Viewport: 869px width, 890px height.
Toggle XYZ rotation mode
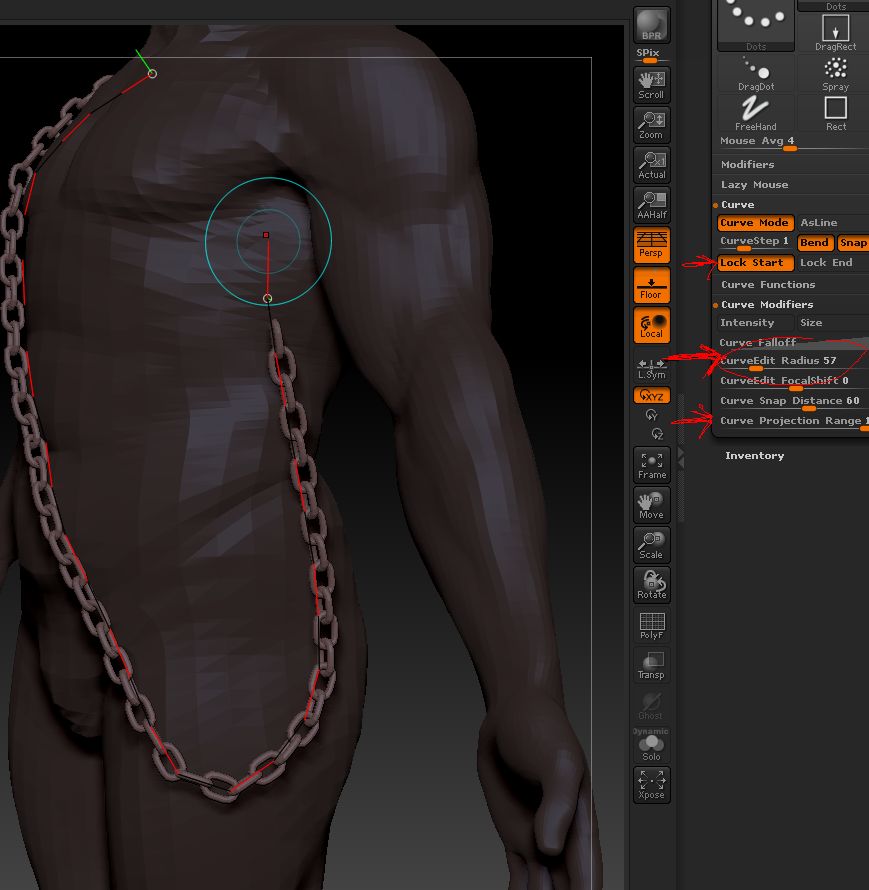click(x=652, y=395)
